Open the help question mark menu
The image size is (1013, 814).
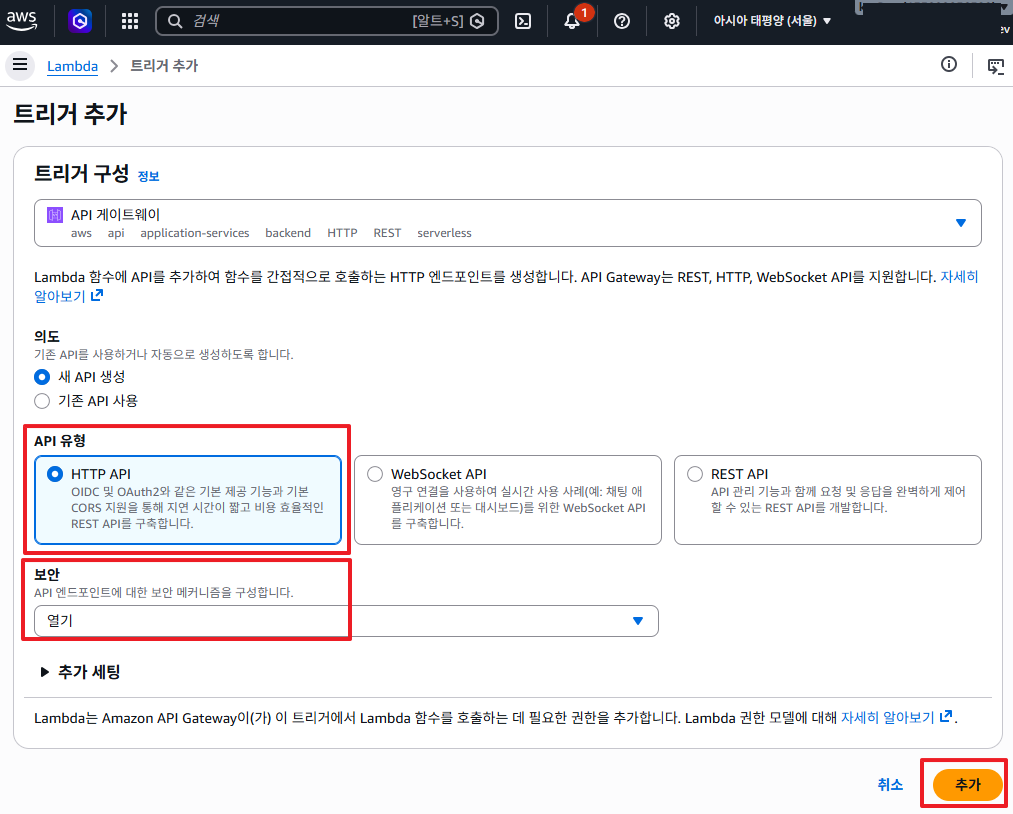click(621, 21)
